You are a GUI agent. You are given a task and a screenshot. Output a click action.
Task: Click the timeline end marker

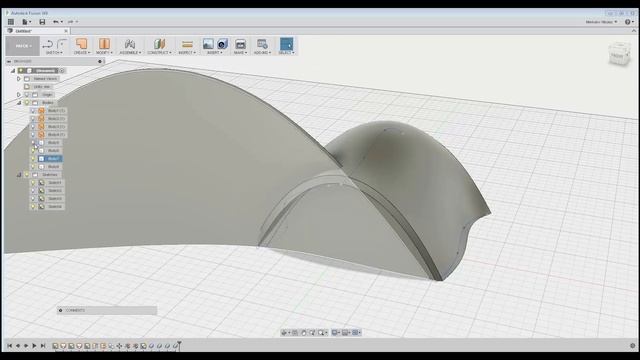tap(179, 345)
